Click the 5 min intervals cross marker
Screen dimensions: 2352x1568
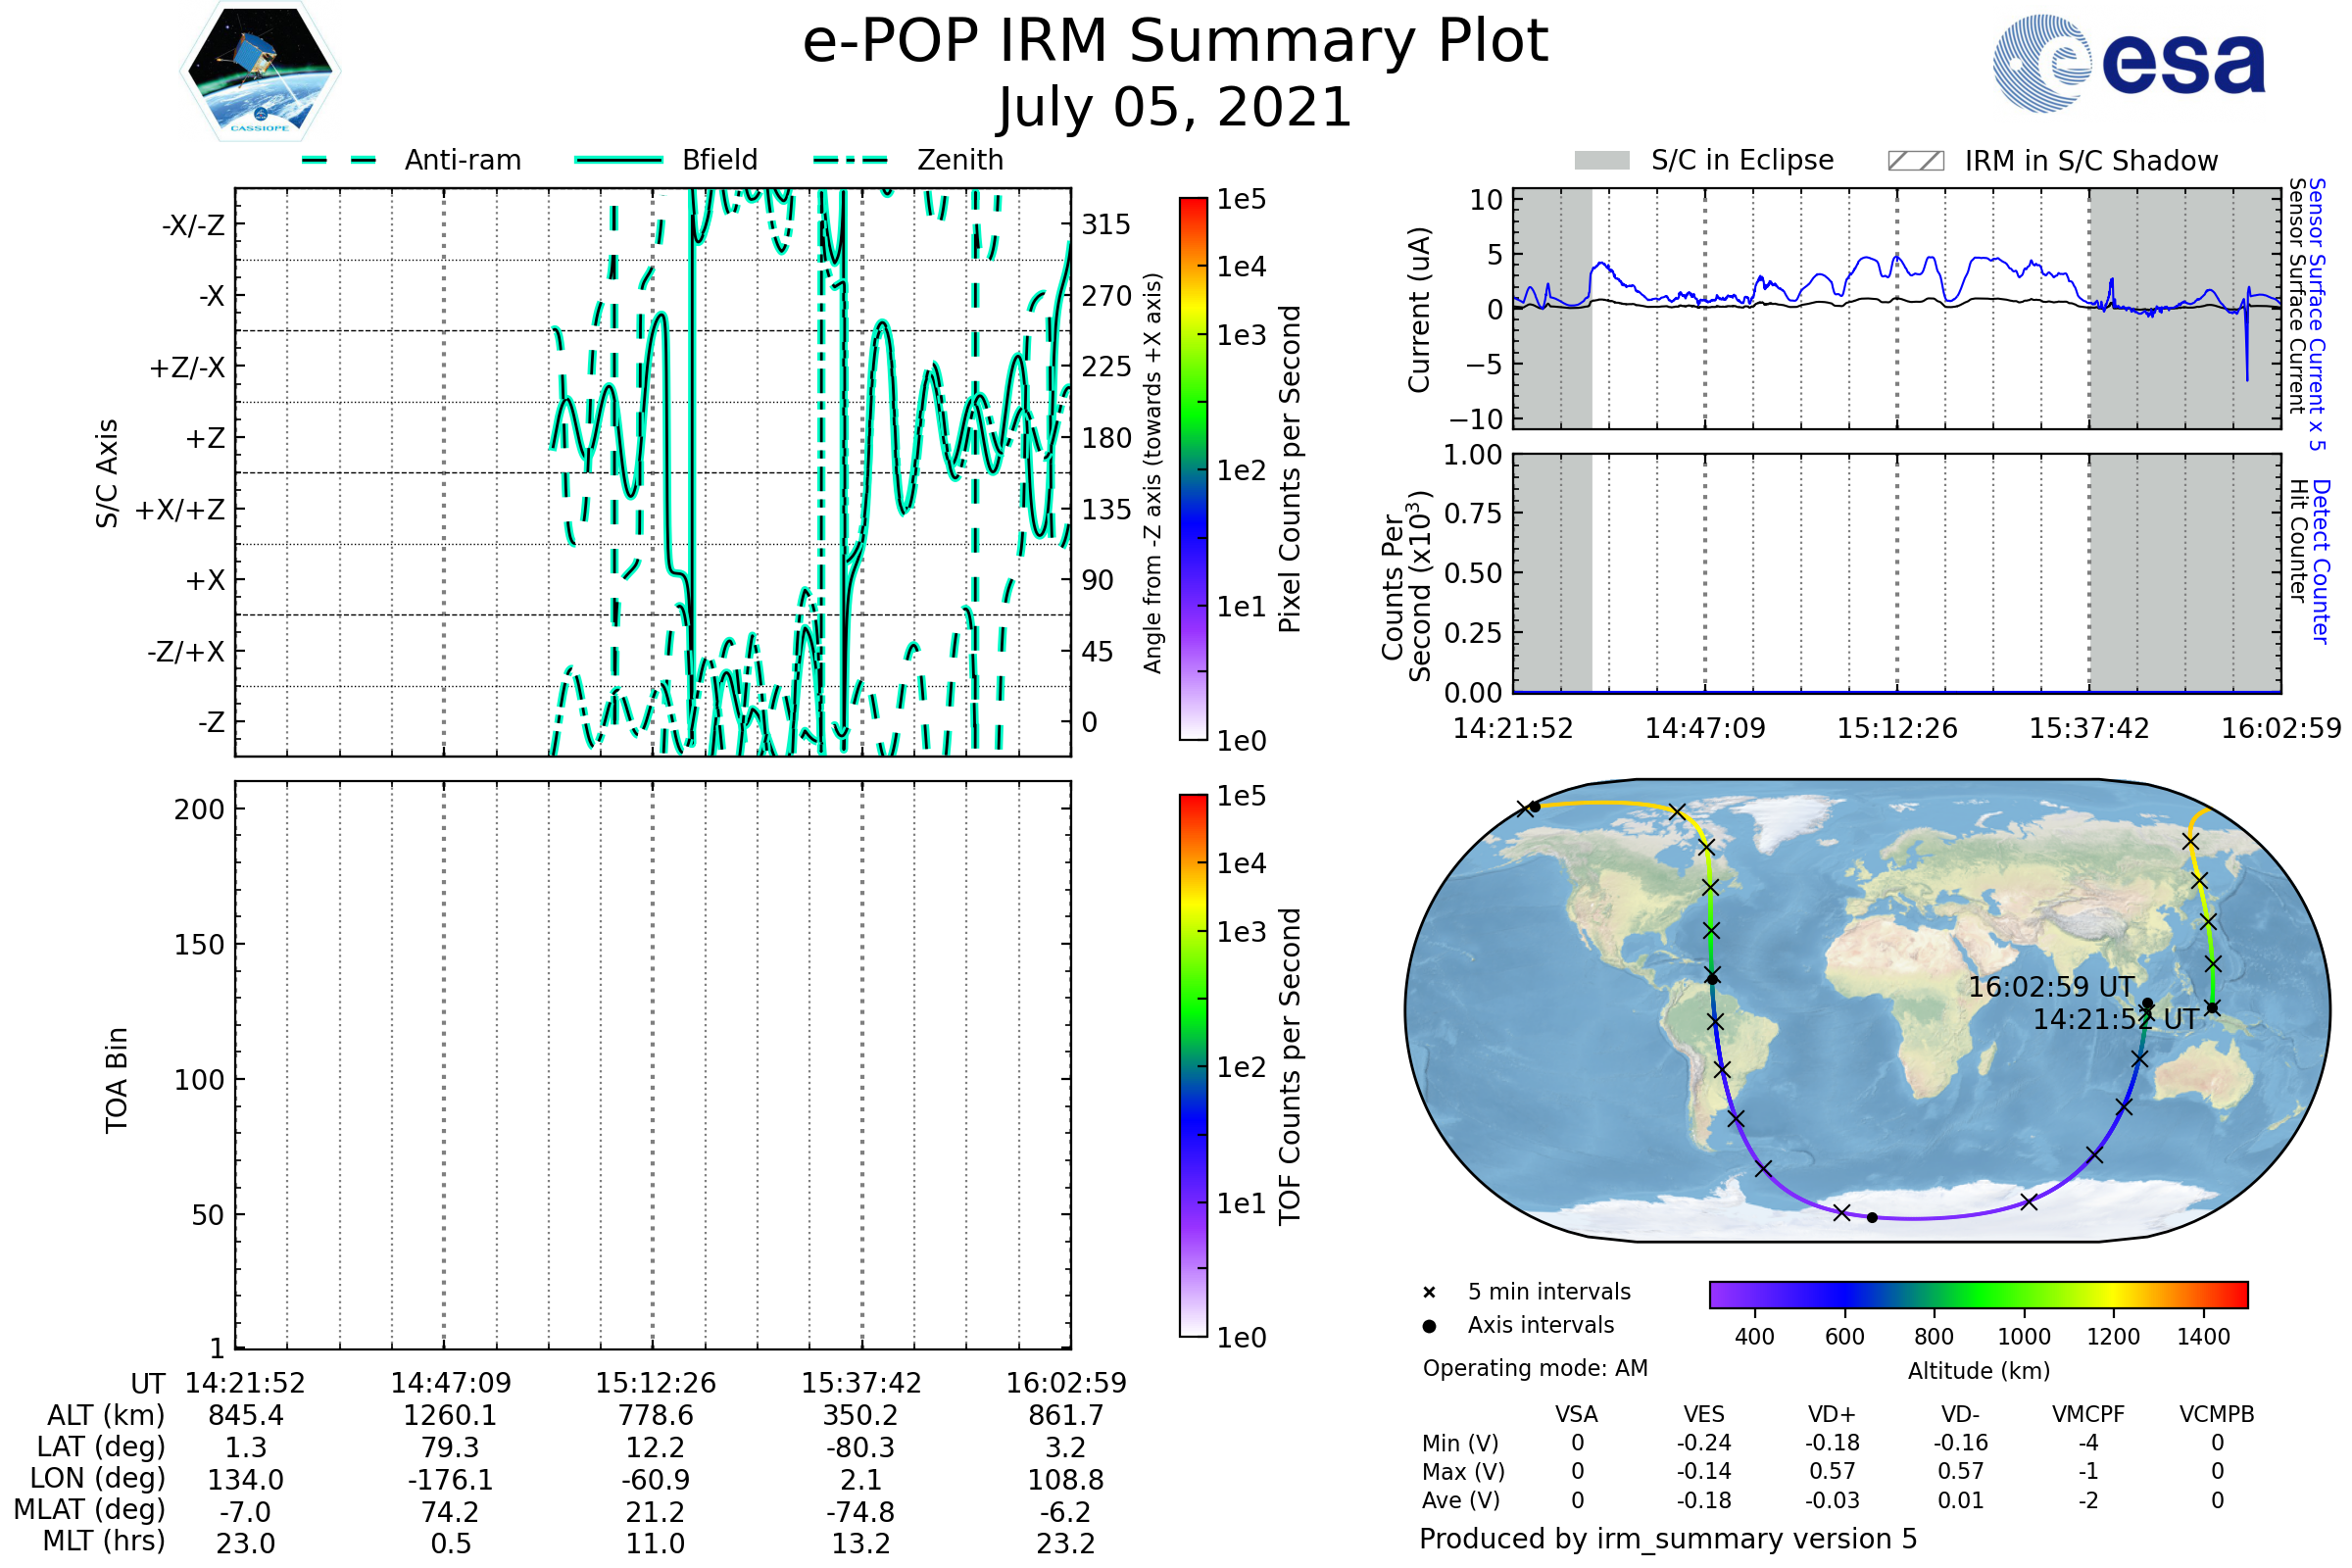click(x=1430, y=1293)
